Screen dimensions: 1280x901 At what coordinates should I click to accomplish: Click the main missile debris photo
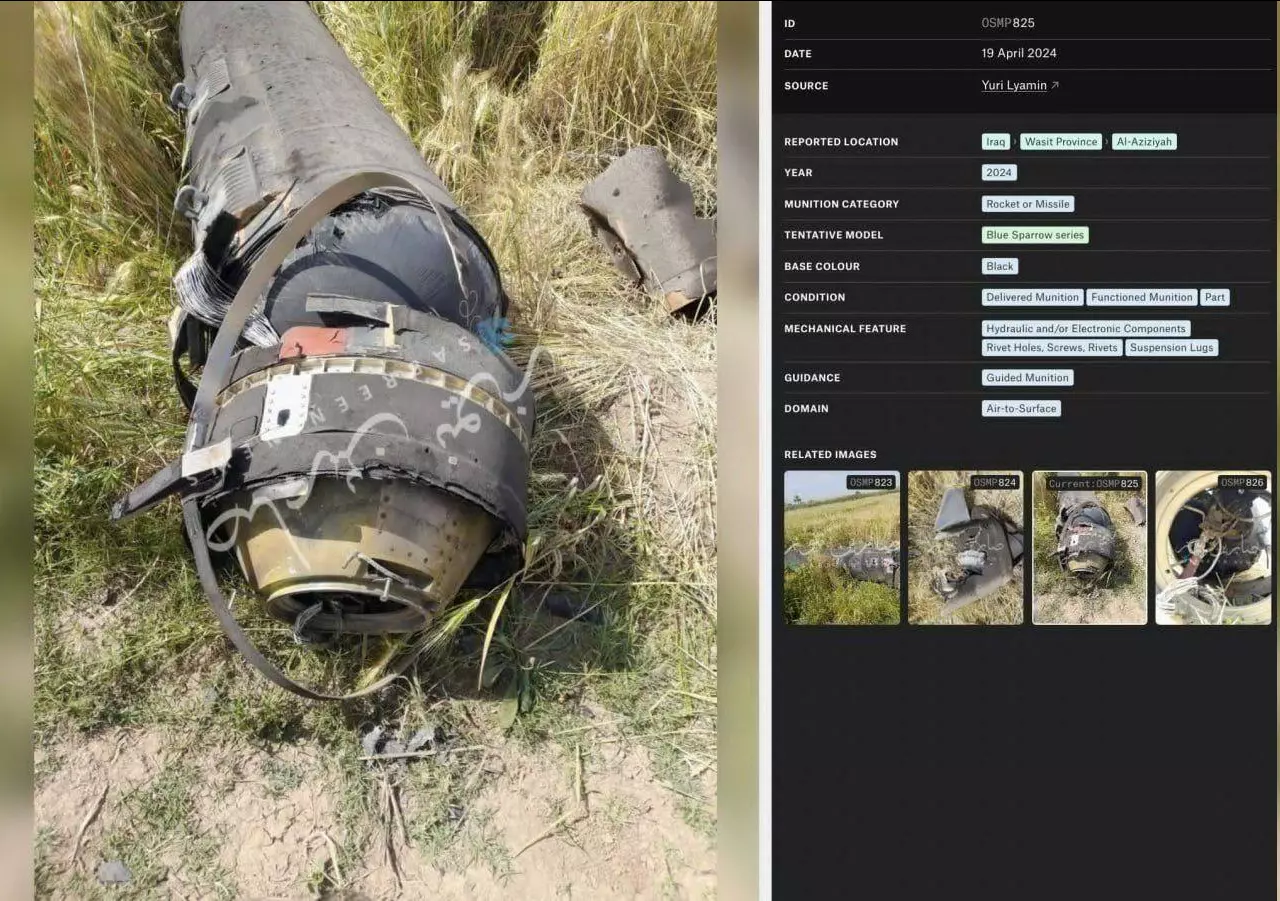point(375,450)
